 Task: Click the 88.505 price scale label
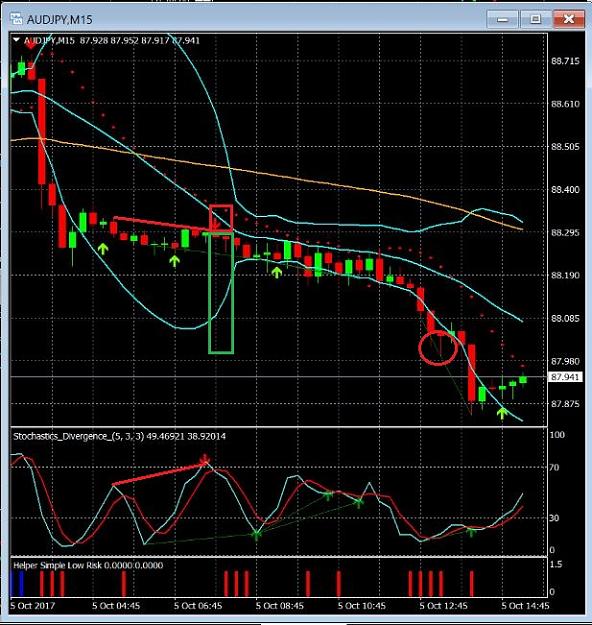(565, 147)
